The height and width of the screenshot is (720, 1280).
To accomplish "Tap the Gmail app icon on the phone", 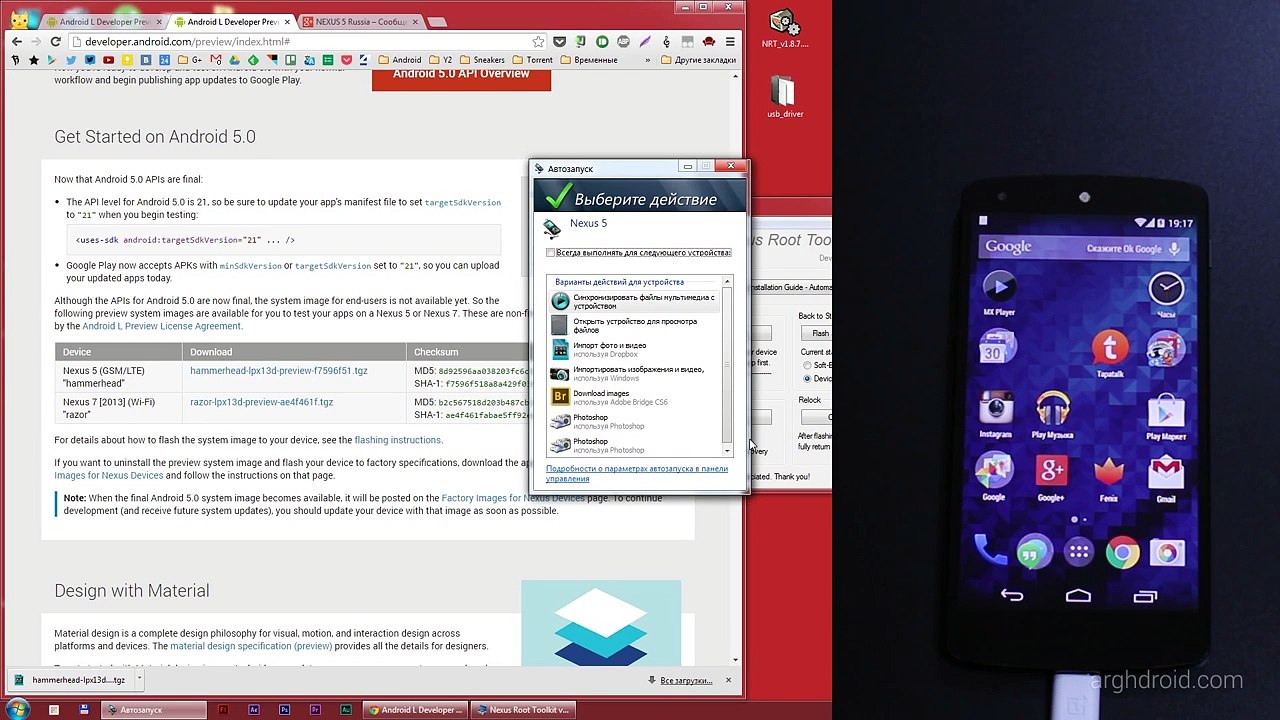I will click(1166, 478).
